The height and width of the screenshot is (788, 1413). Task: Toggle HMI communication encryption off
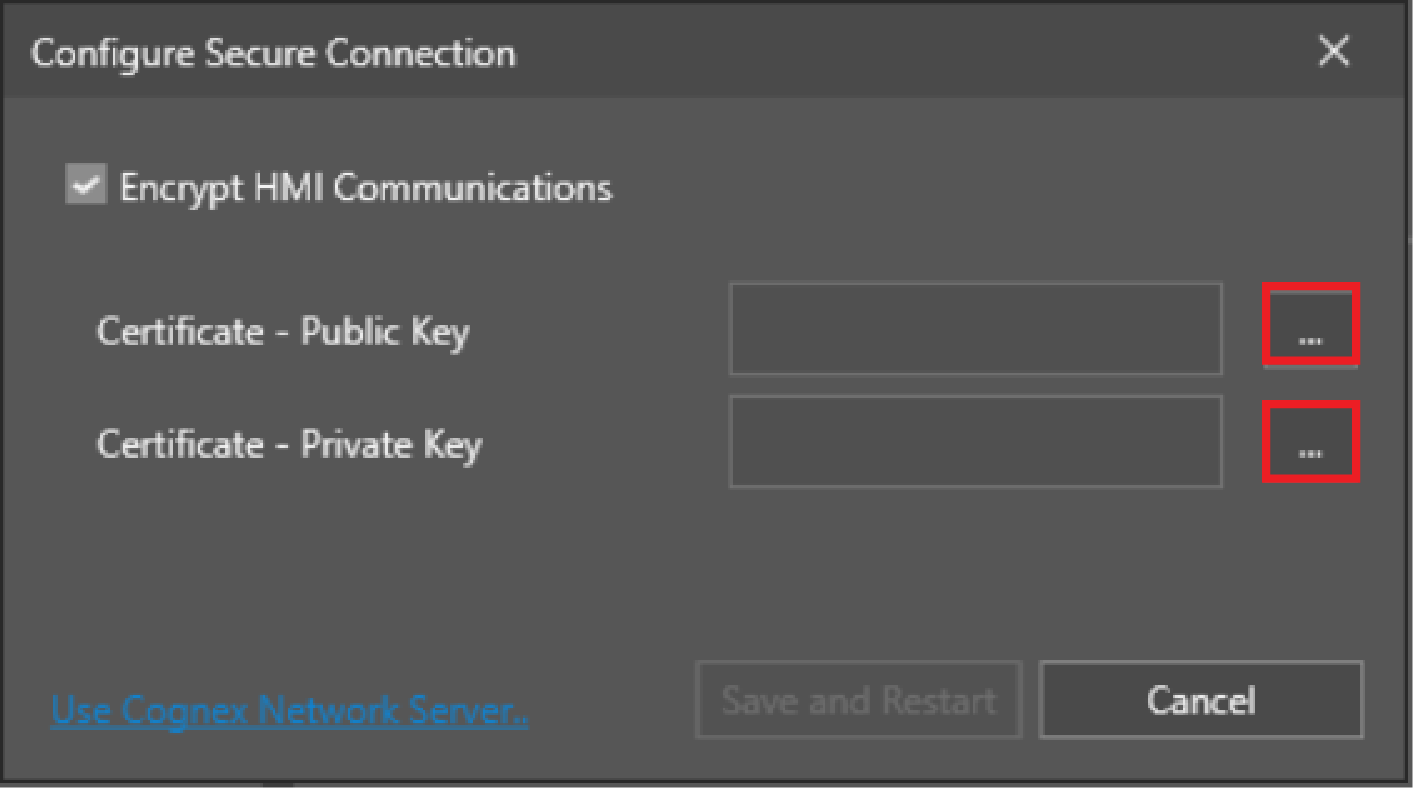coord(86,186)
